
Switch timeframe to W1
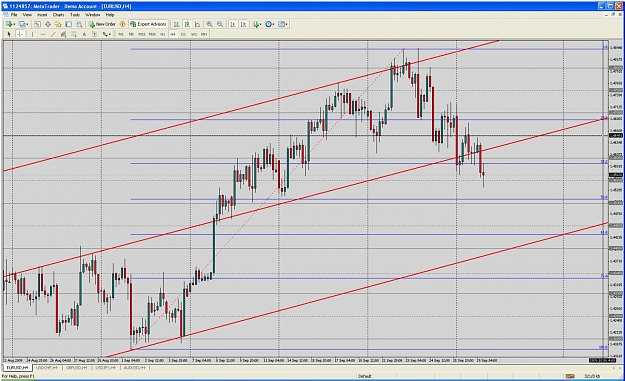[x=194, y=34]
